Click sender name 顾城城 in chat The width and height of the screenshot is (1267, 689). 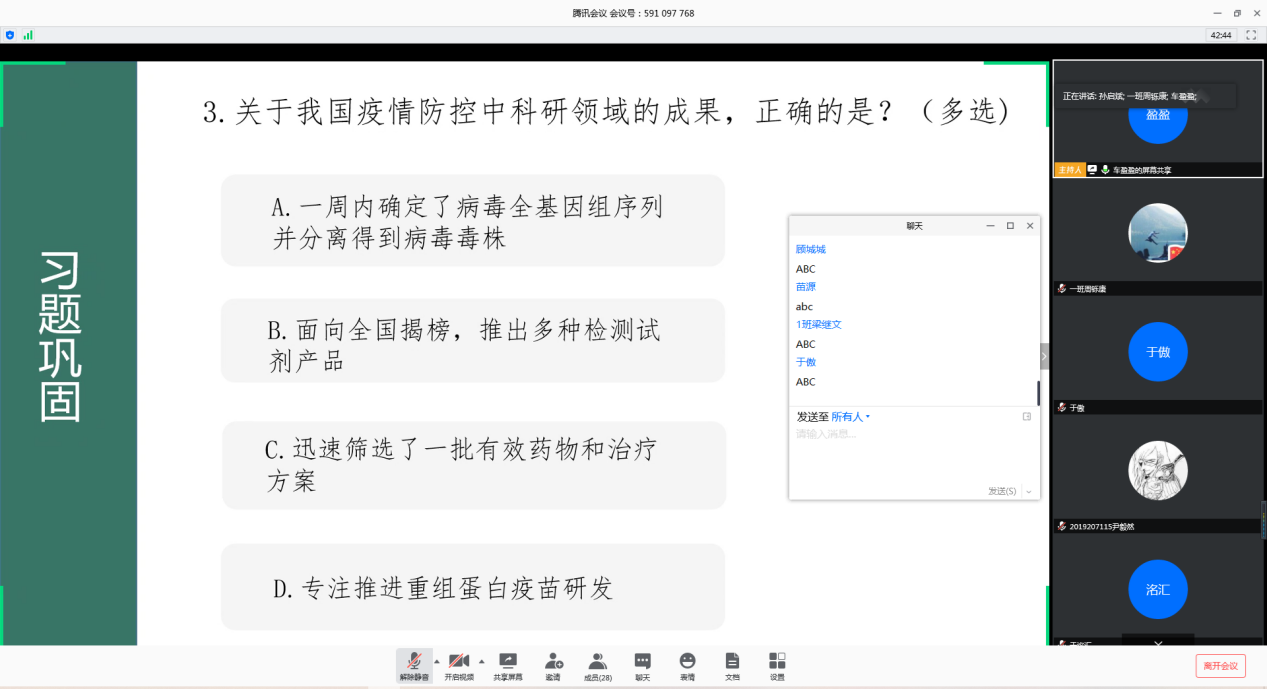coord(811,249)
